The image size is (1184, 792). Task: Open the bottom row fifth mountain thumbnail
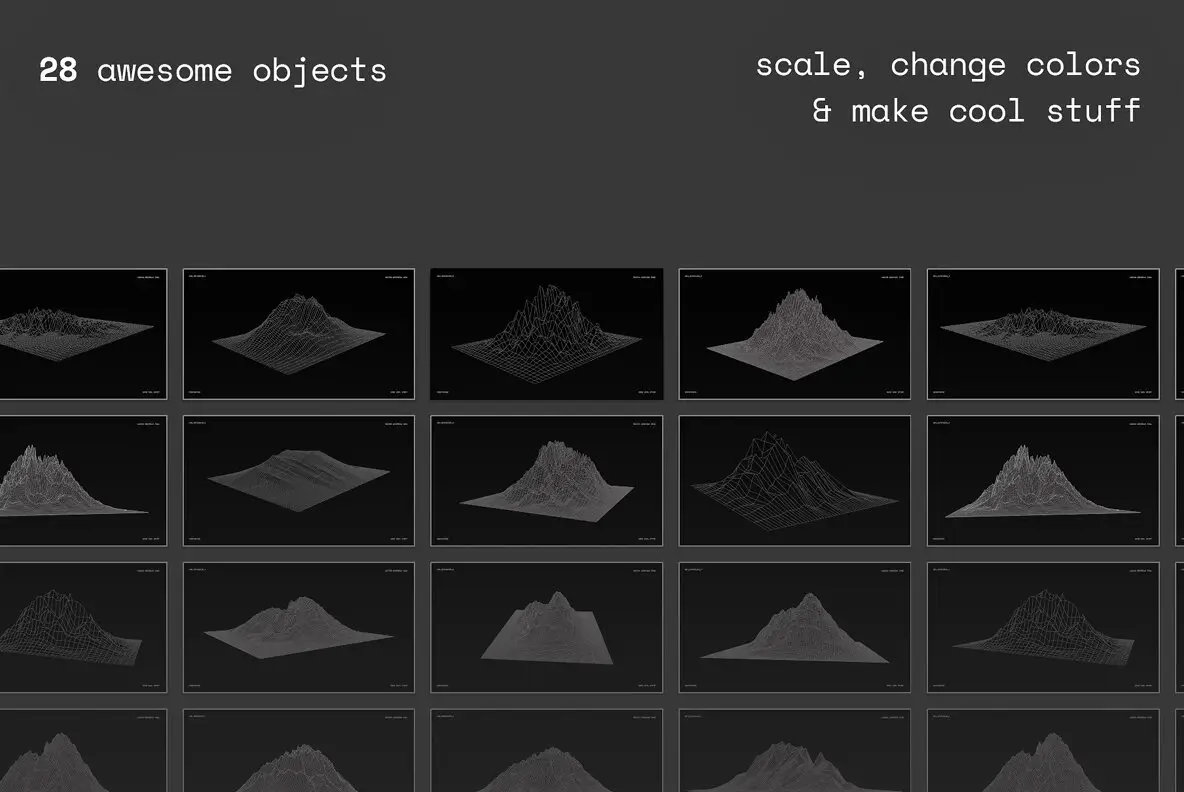1043,750
